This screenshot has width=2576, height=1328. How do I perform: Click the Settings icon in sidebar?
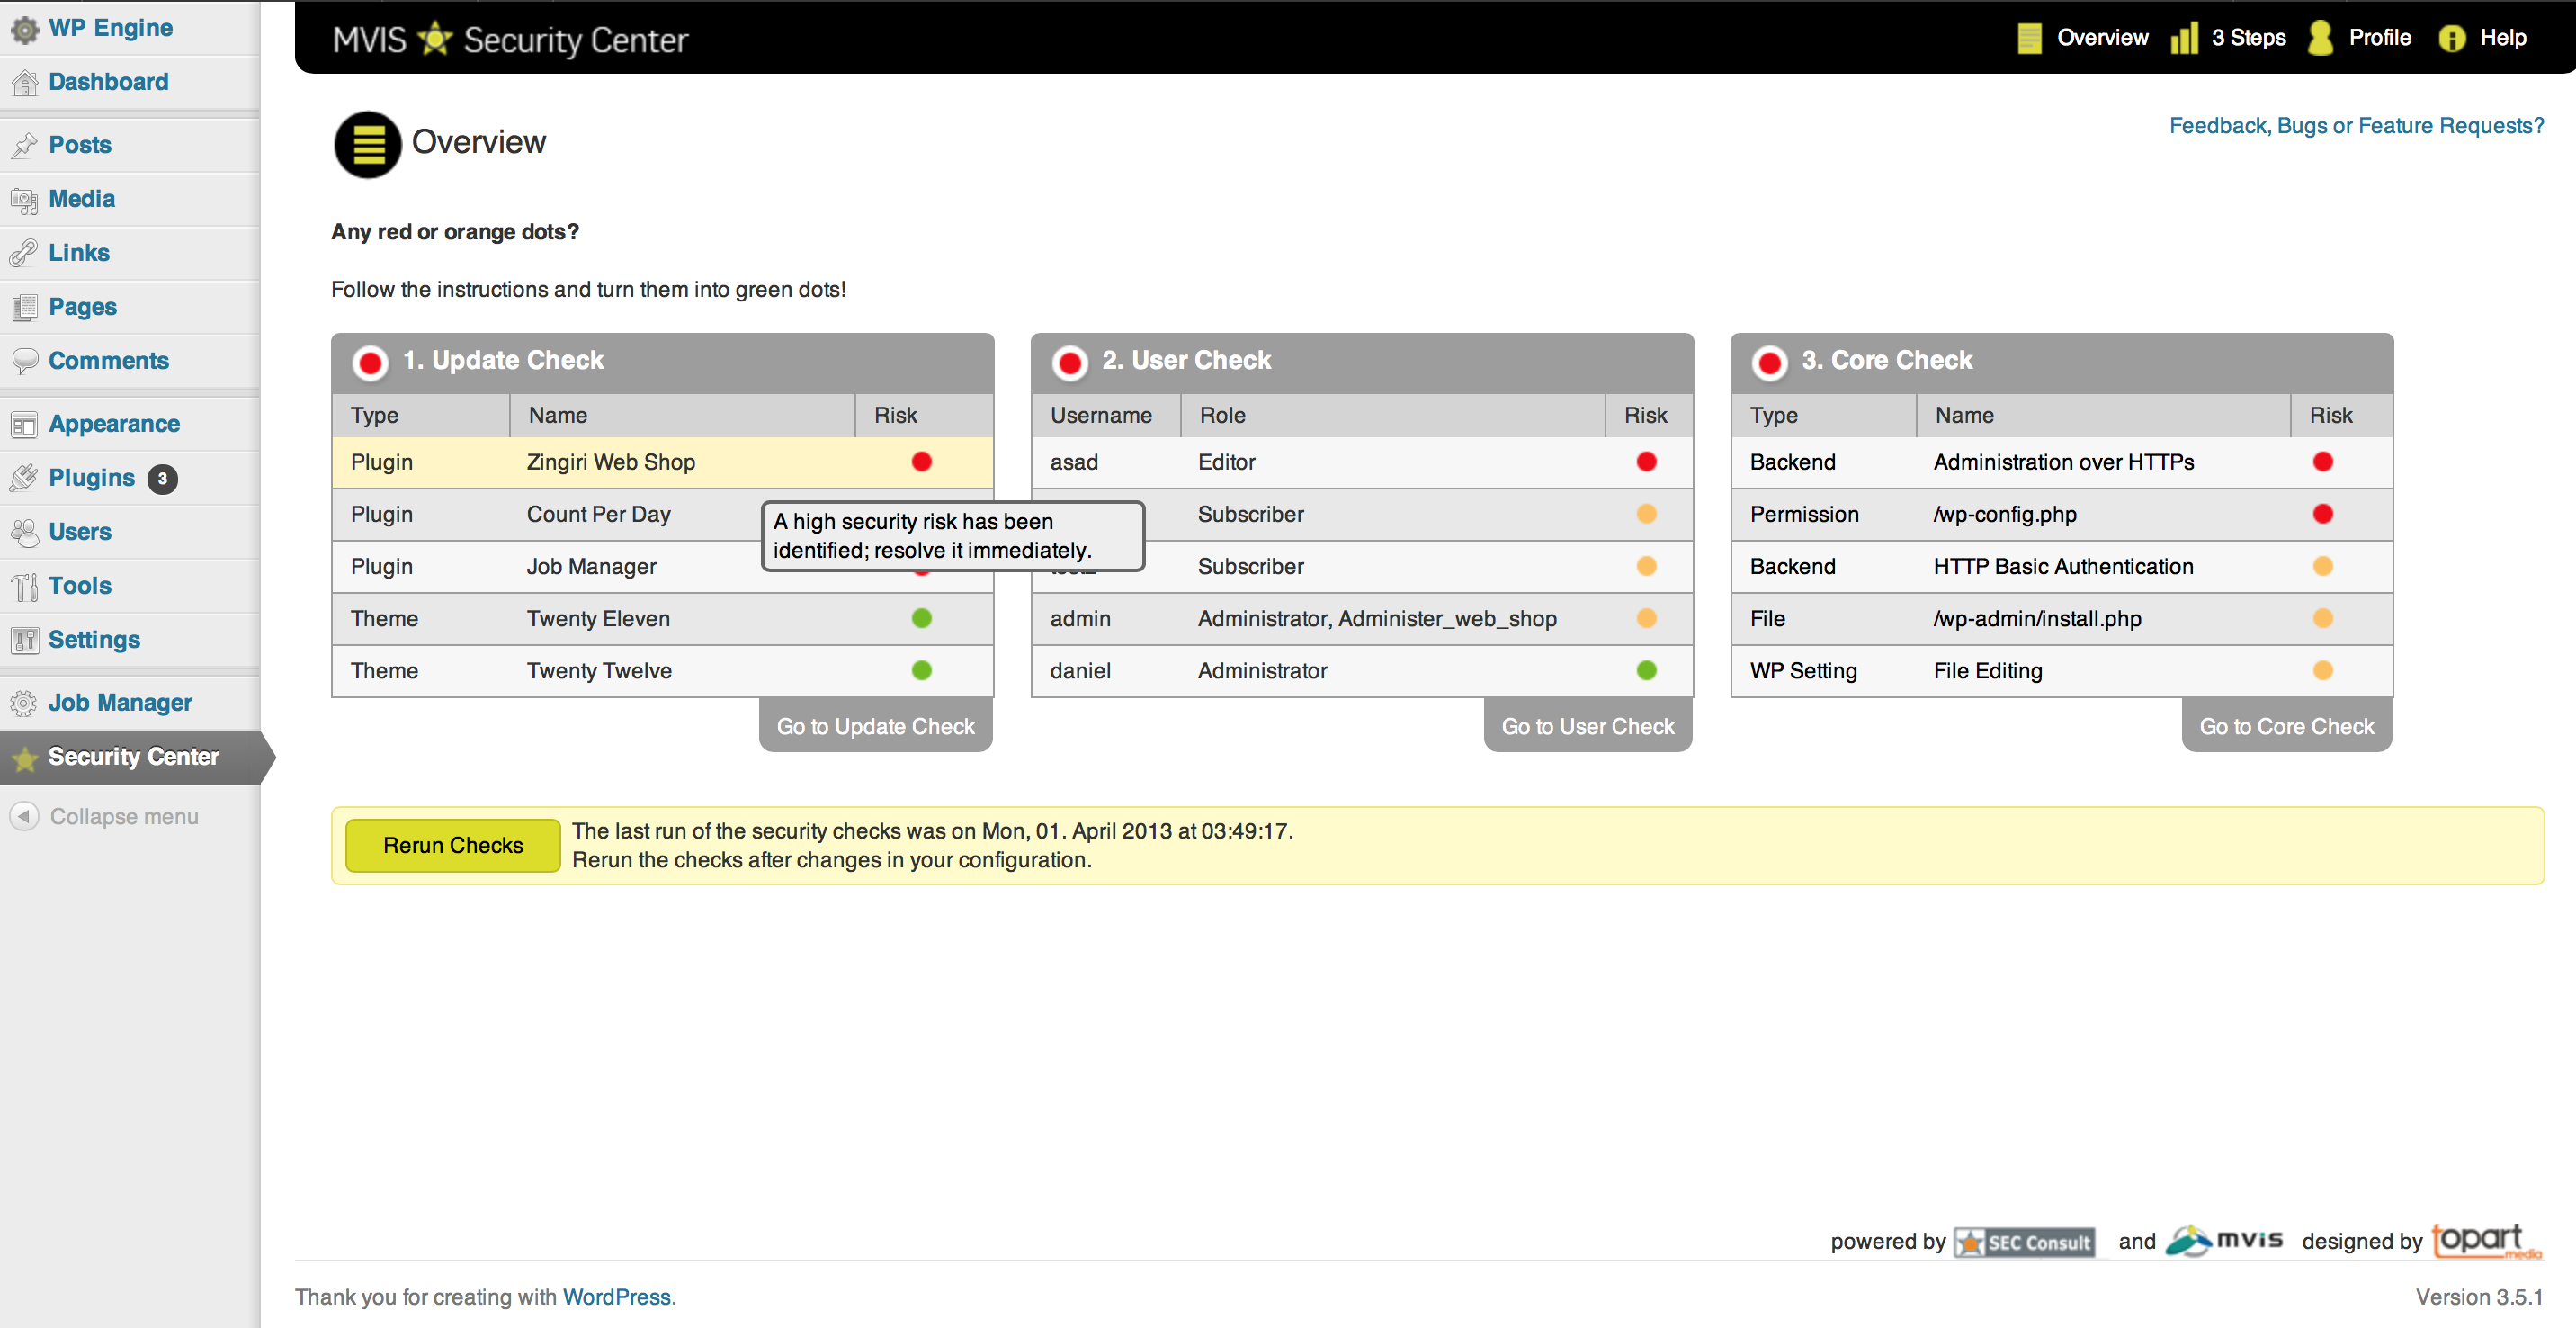click(x=24, y=640)
